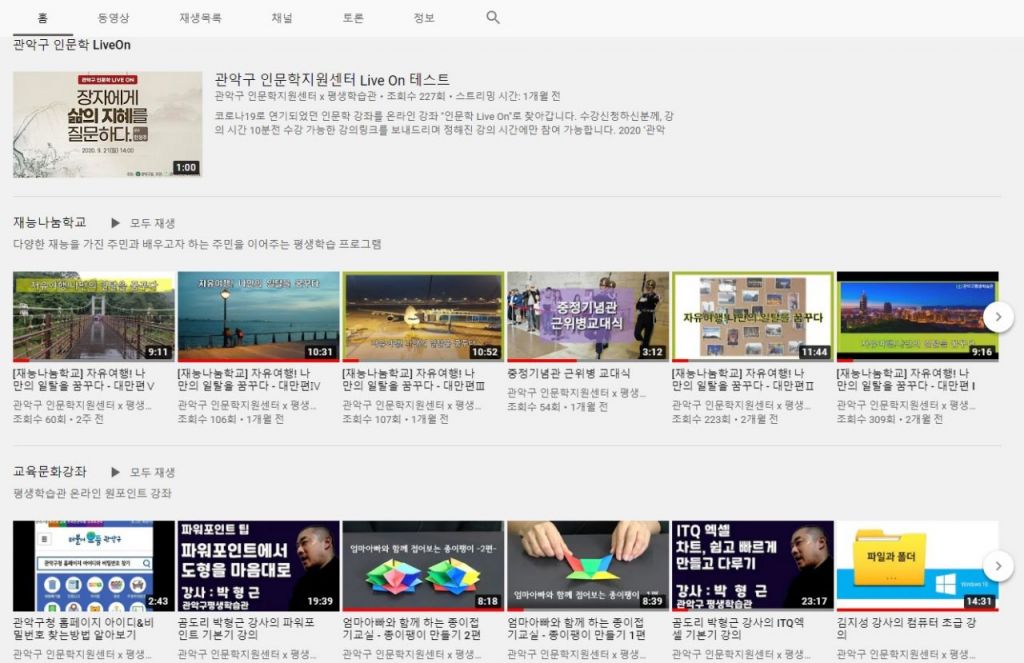The image size is (1024, 663).
Task: Open the 재능나눔학교 section heading
Action: coord(50,222)
